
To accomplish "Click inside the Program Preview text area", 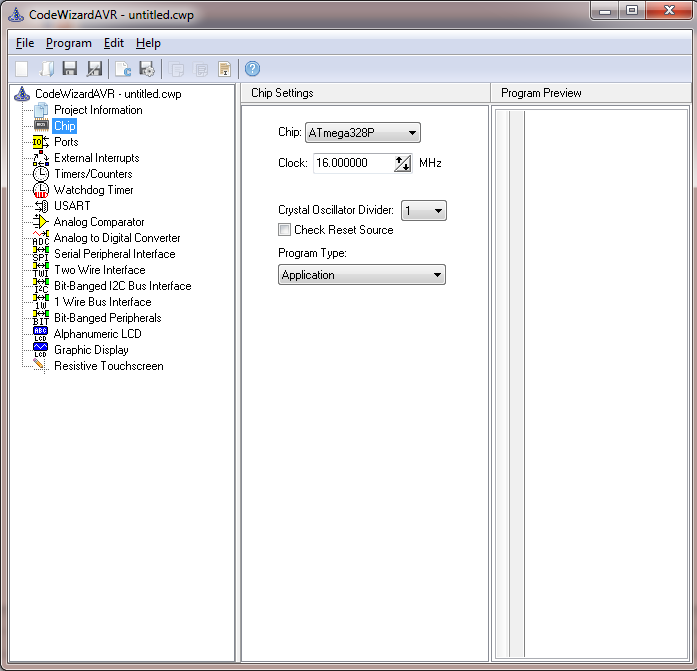I will tap(606, 383).
